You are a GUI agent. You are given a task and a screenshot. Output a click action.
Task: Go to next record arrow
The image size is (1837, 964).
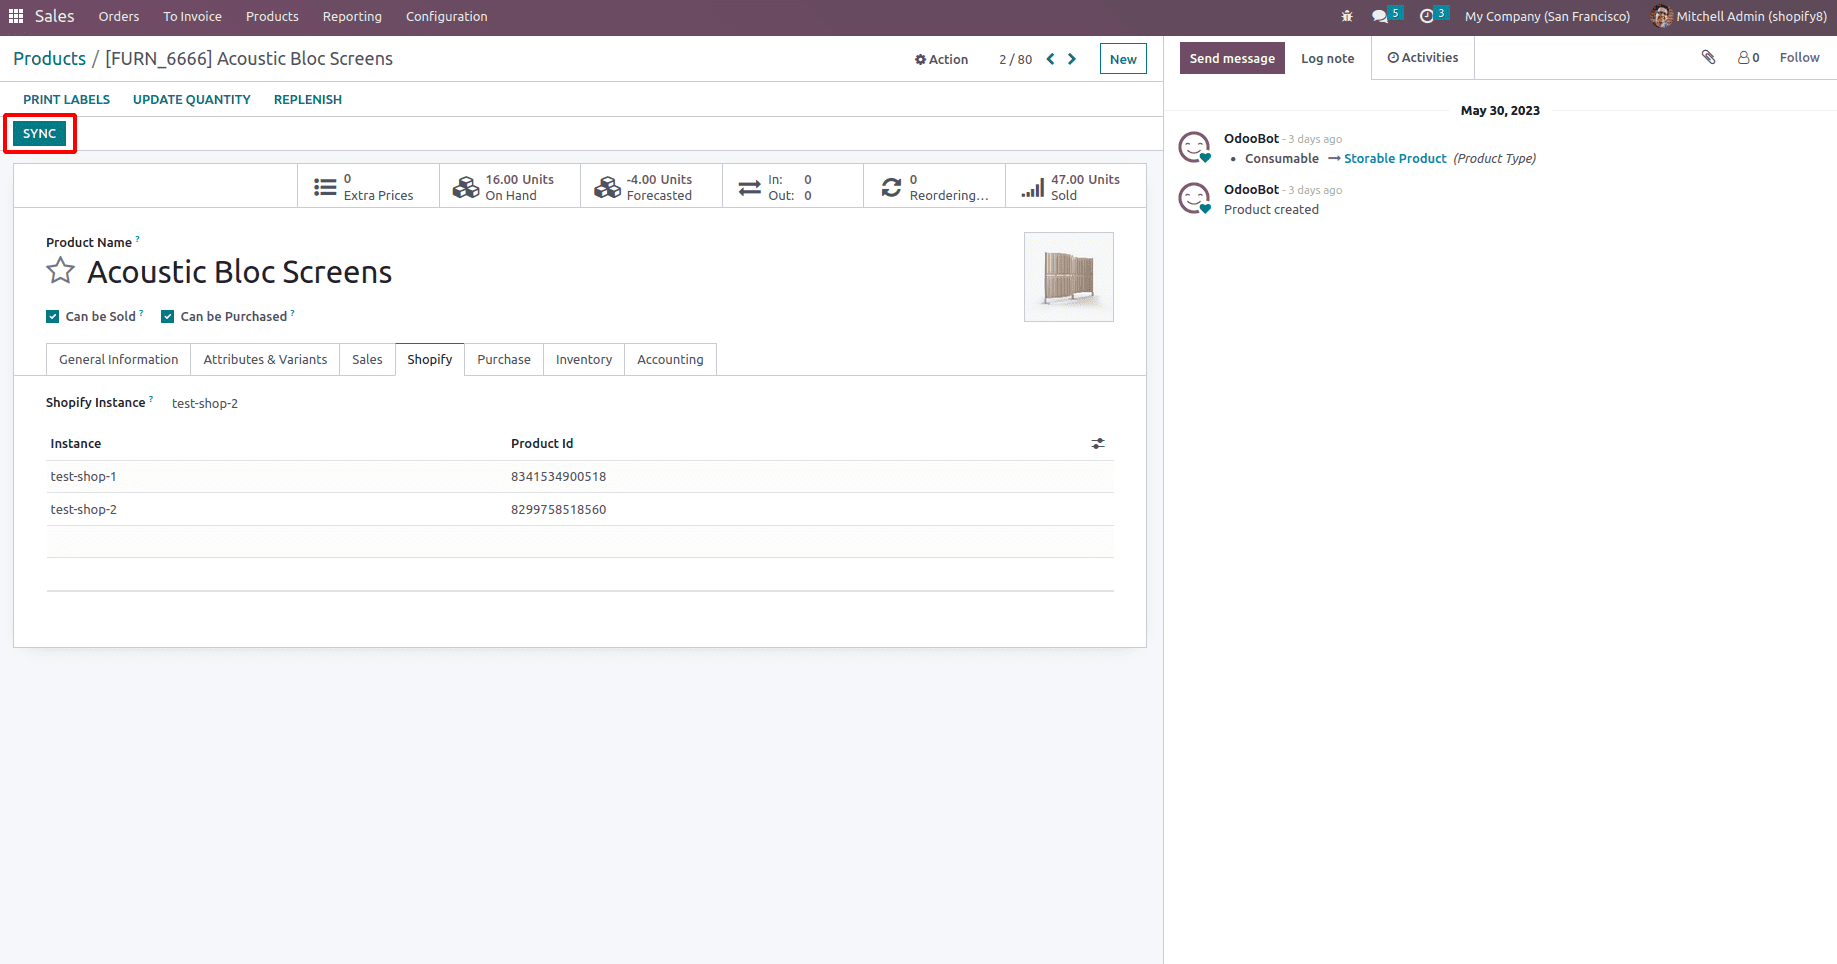pos(1072,59)
